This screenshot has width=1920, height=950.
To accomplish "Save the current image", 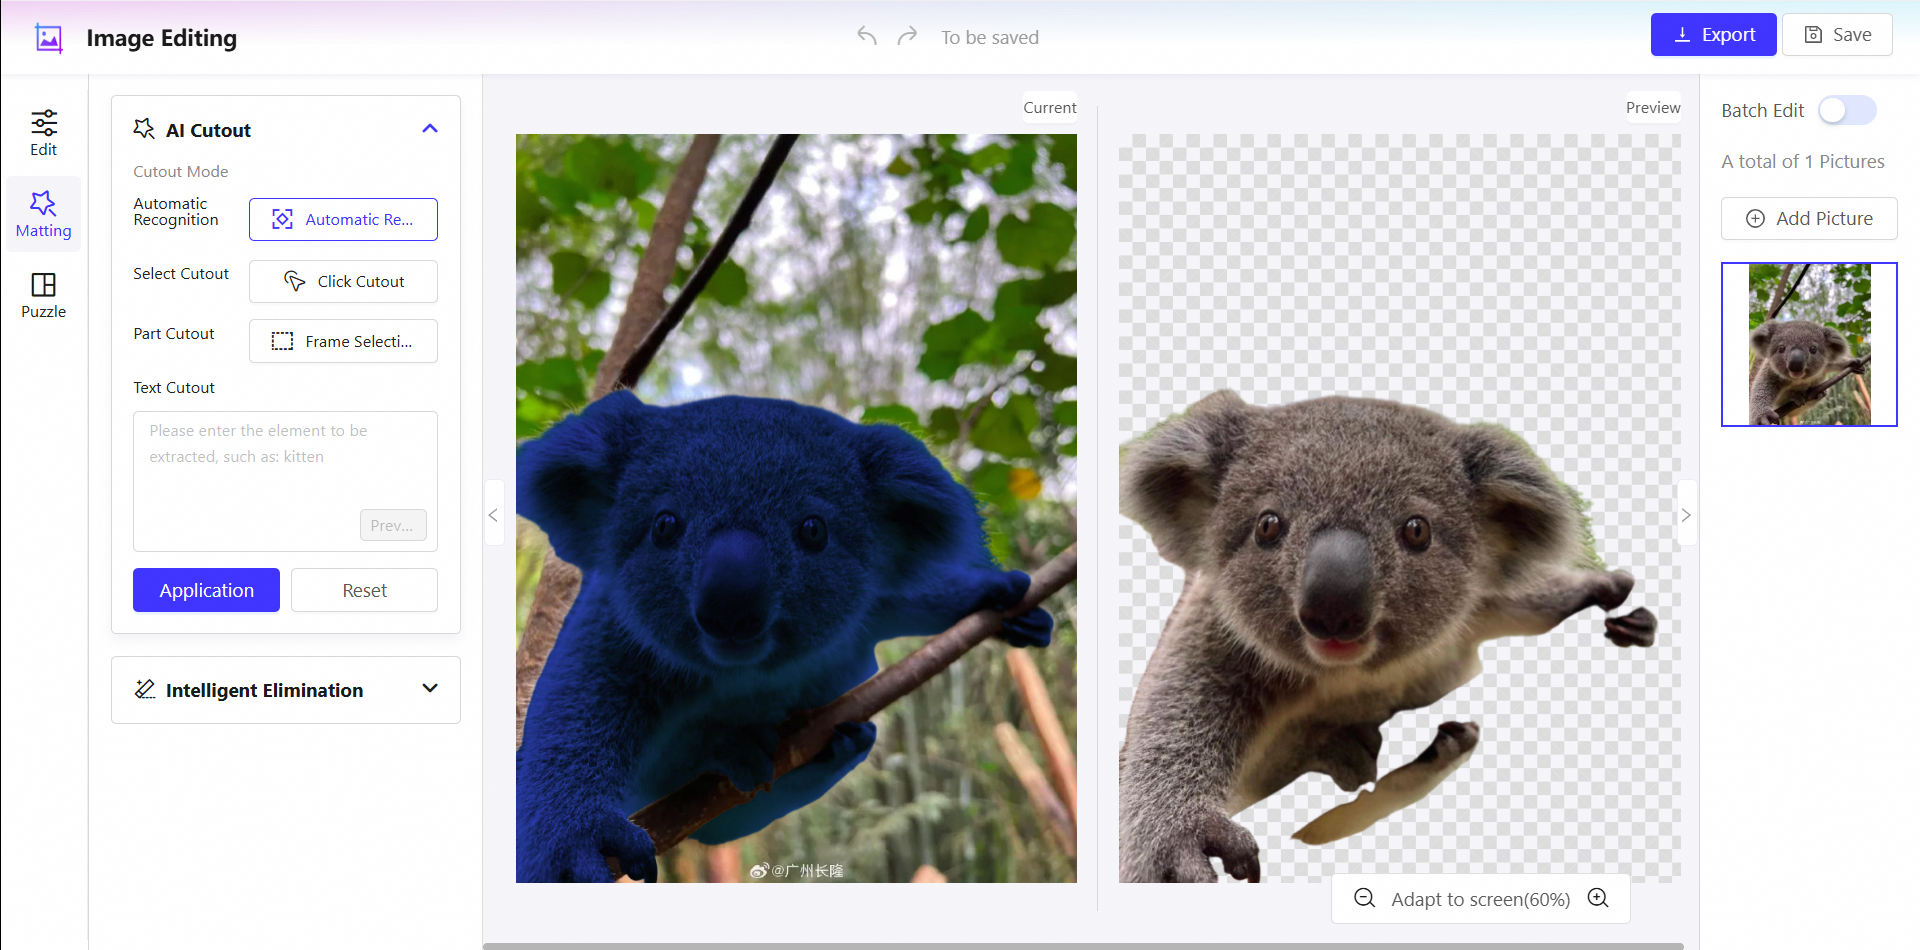I will 1837,35.
